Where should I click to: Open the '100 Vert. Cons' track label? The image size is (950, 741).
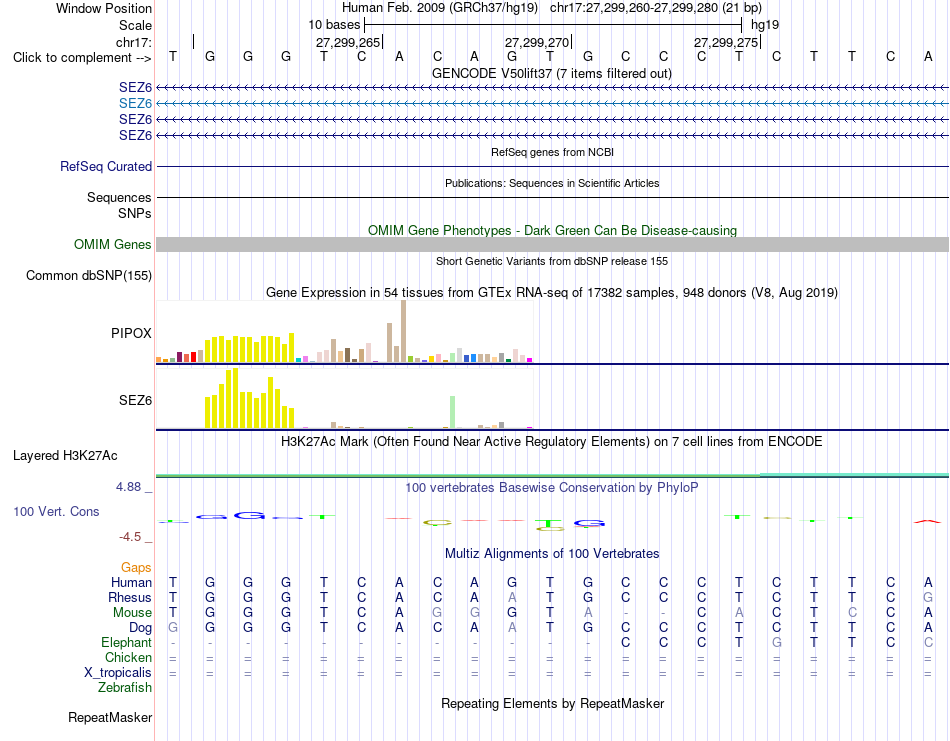[56, 511]
